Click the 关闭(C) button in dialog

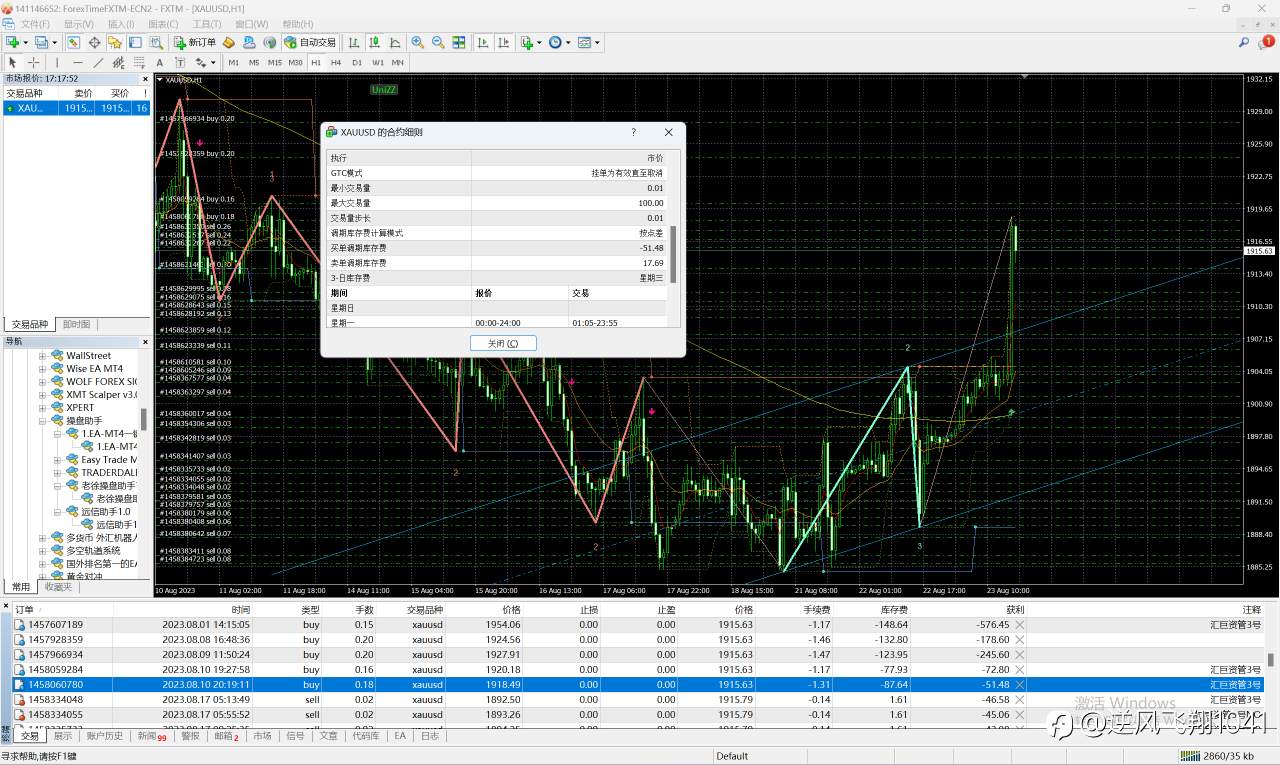pyautogui.click(x=503, y=343)
